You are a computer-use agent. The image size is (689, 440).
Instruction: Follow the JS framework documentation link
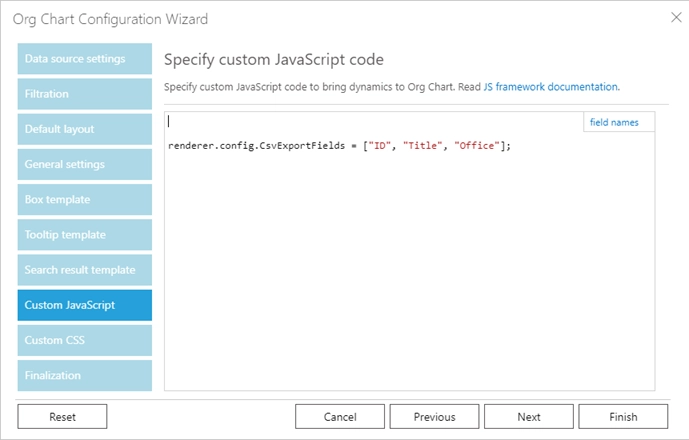tap(551, 87)
